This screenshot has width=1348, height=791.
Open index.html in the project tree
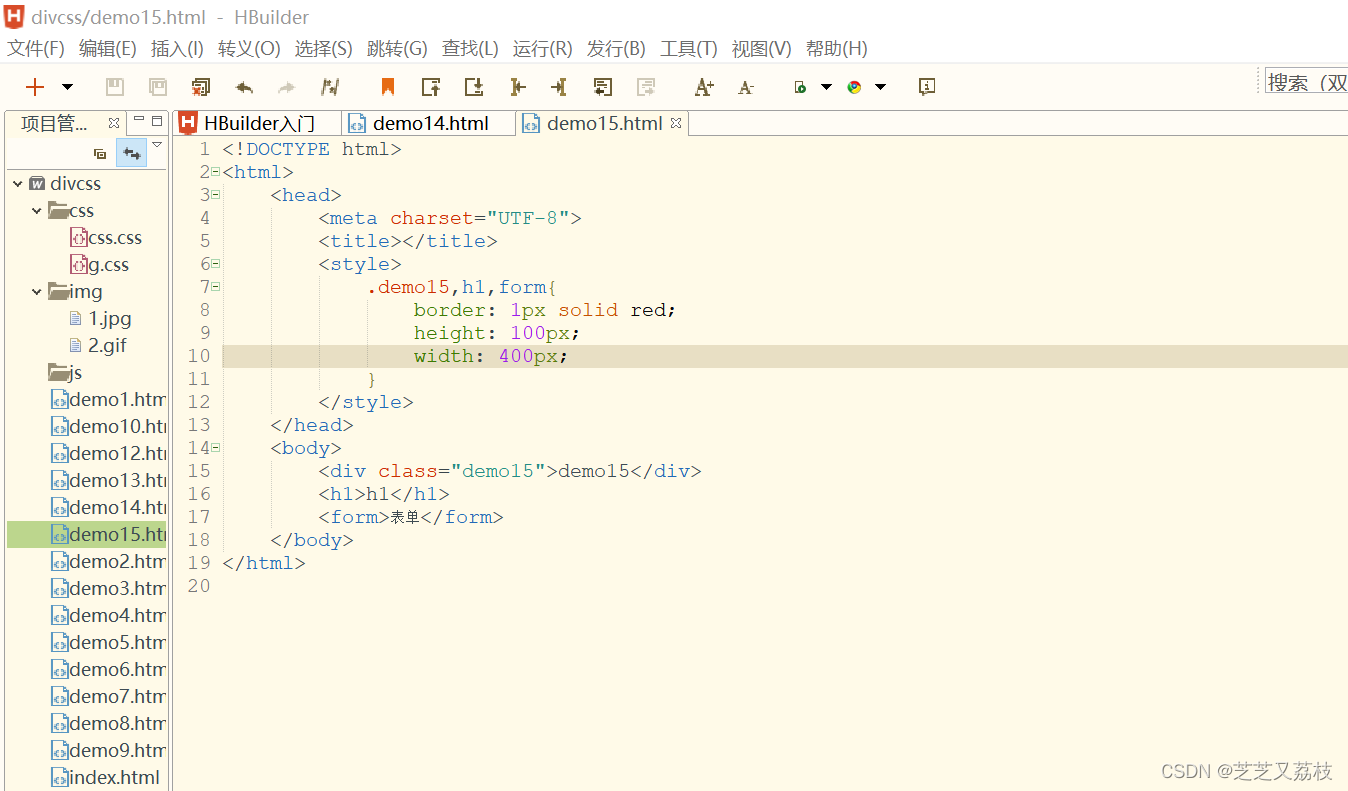click(106, 777)
